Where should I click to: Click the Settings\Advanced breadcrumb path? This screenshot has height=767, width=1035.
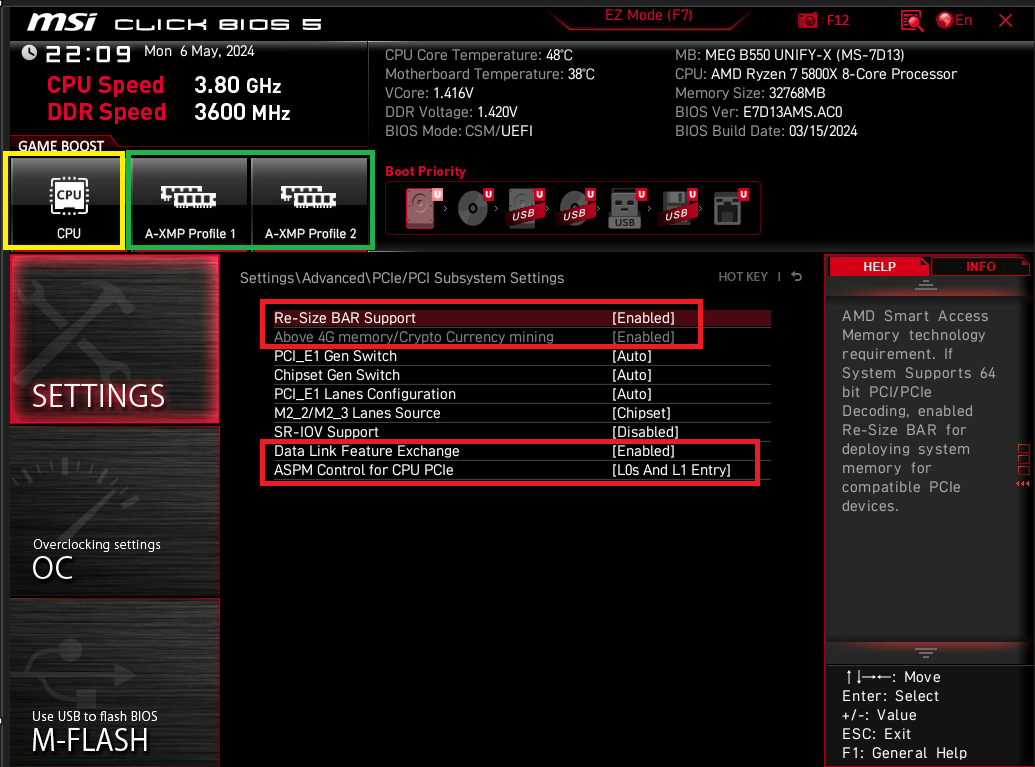pos(401,278)
